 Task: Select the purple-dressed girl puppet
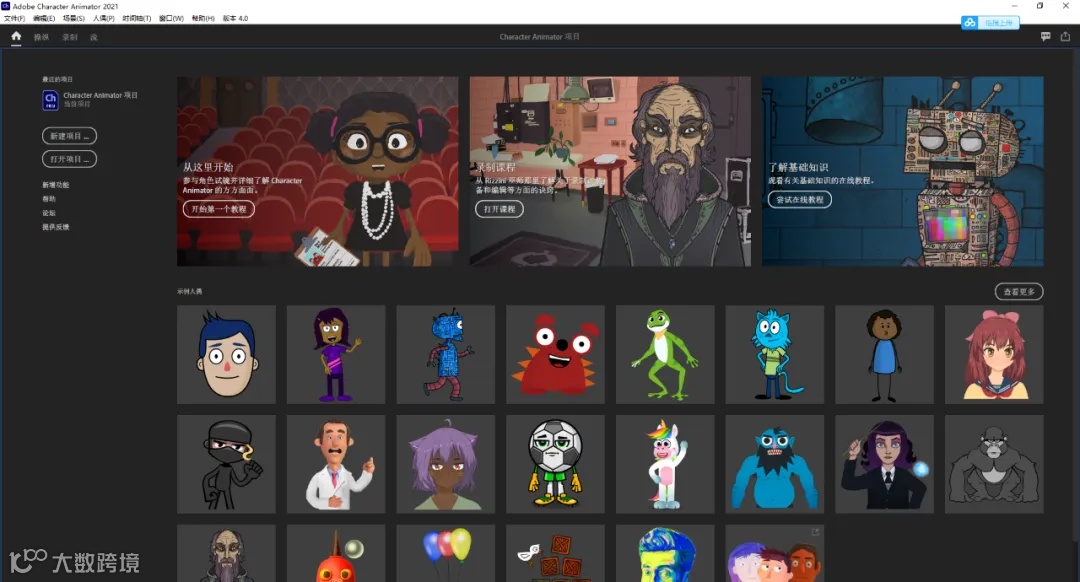click(x=336, y=354)
